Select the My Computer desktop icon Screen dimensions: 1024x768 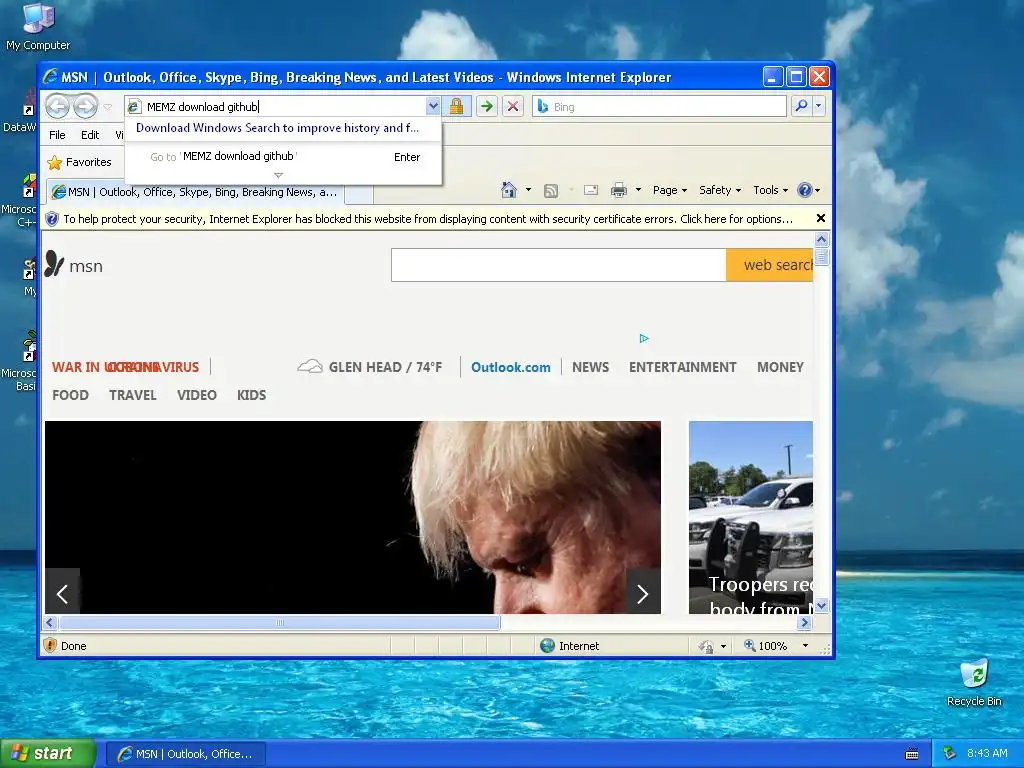point(38,27)
